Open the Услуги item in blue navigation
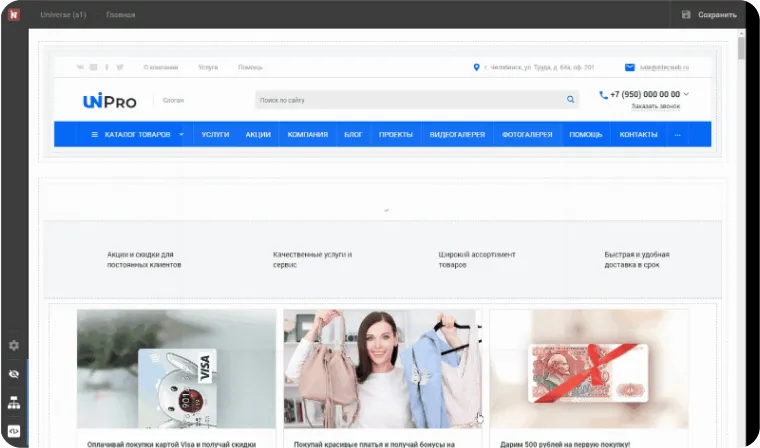This screenshot has width=760, height=448. coord(215,134)
